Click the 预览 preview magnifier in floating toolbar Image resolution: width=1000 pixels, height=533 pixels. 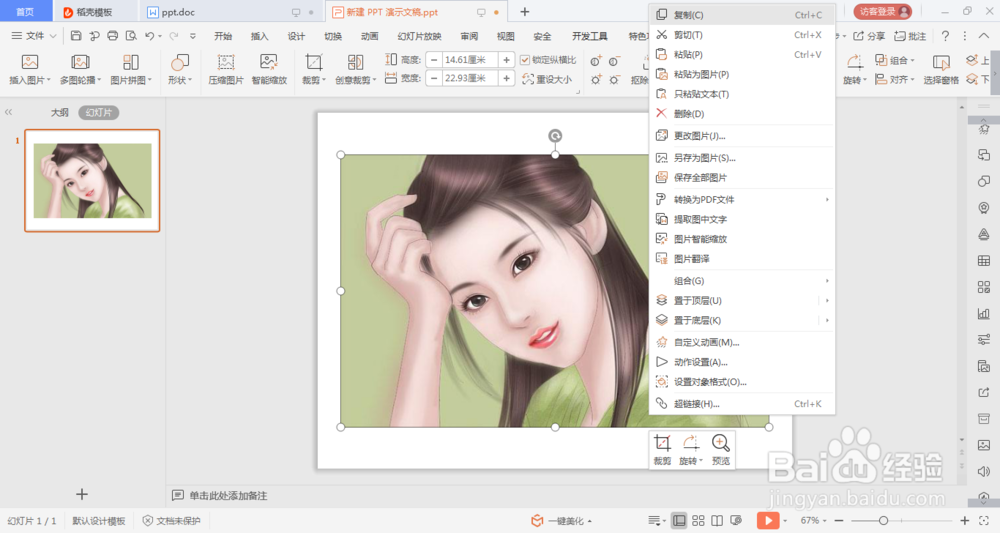point(721,449)
